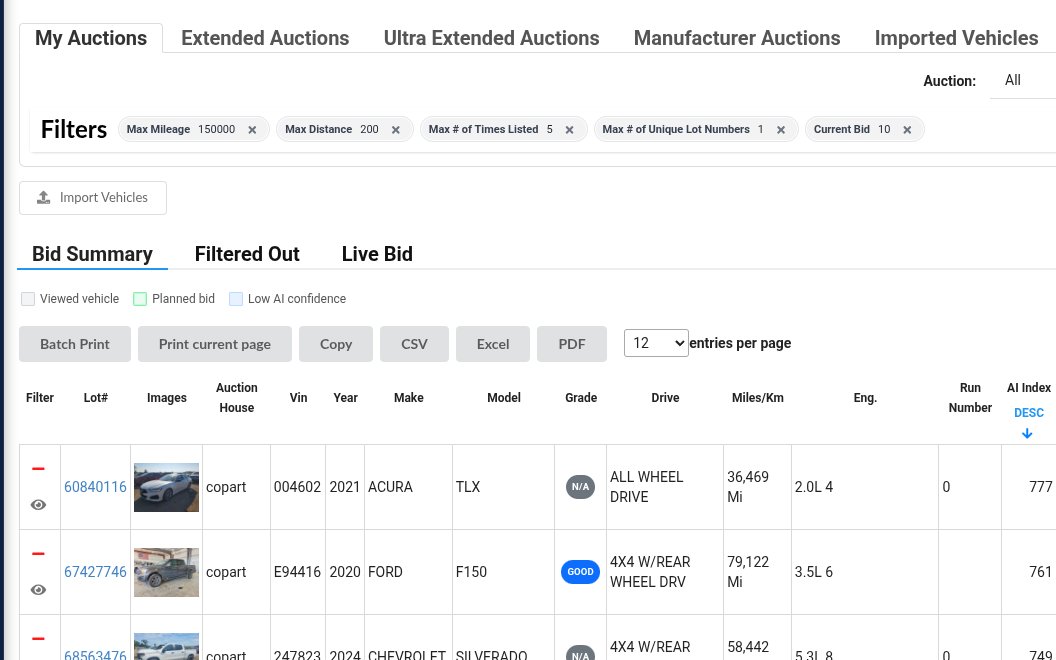Image resolution: width=1056 pixels, height=660 pixels.
Task: Remove the Max # of Times Listed filter
Action: [569, 130]
